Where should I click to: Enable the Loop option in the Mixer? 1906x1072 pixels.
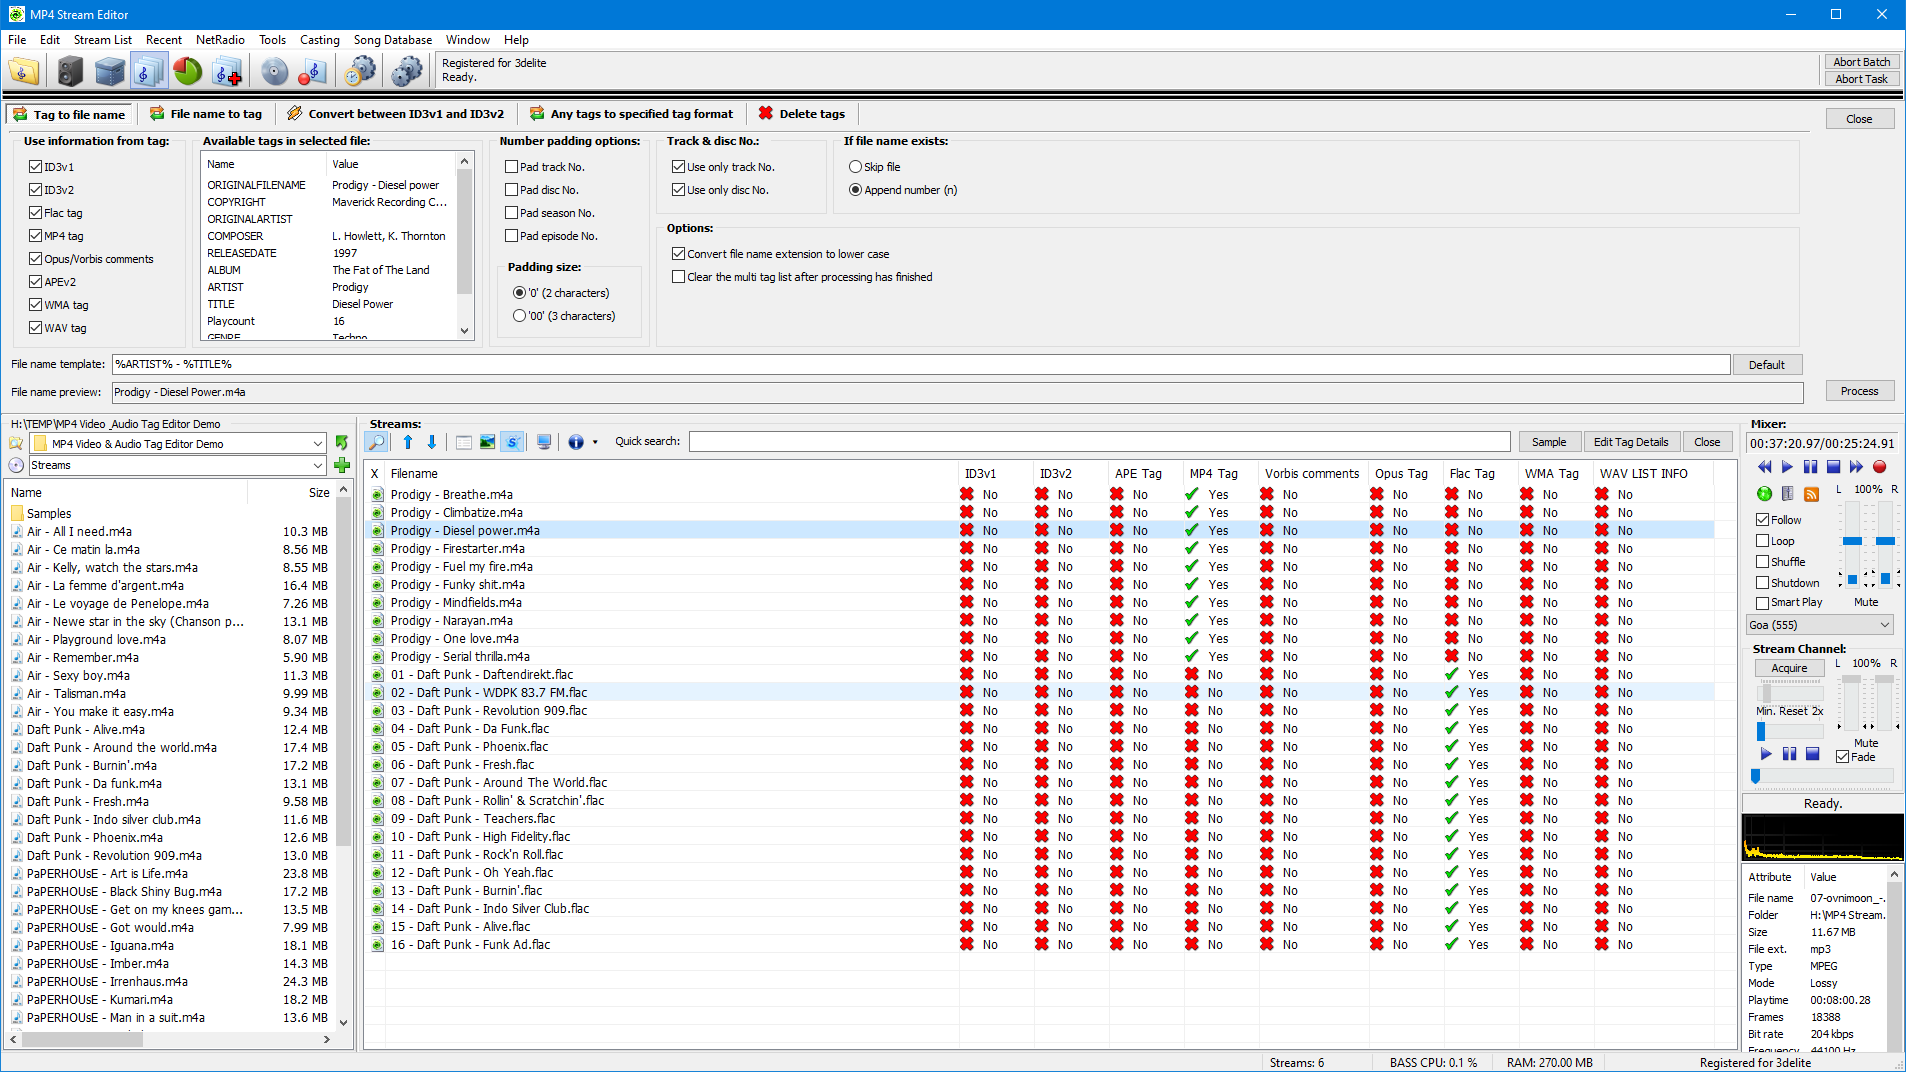coord(1763,541)
